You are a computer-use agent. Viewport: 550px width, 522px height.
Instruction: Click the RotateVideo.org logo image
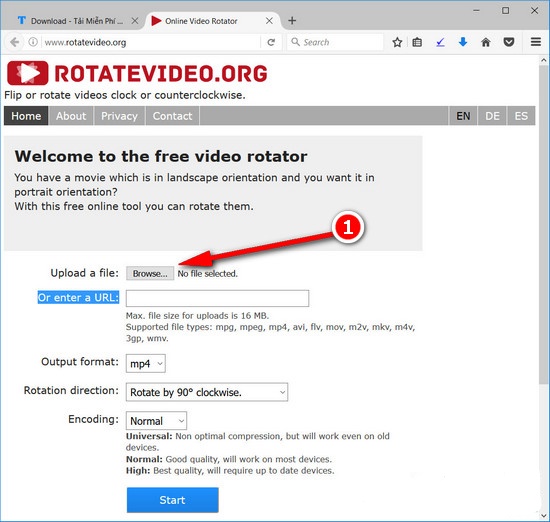[x=27, y=73]
